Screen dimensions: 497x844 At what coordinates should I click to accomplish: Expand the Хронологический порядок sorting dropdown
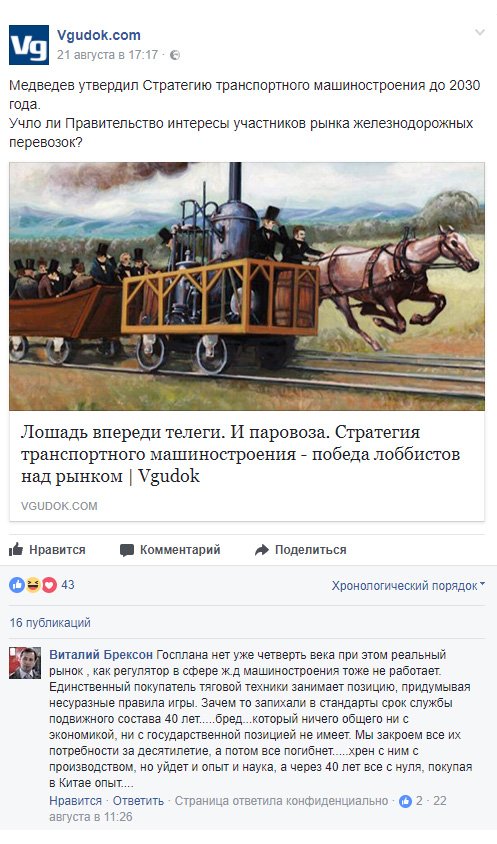pos(408,586)
